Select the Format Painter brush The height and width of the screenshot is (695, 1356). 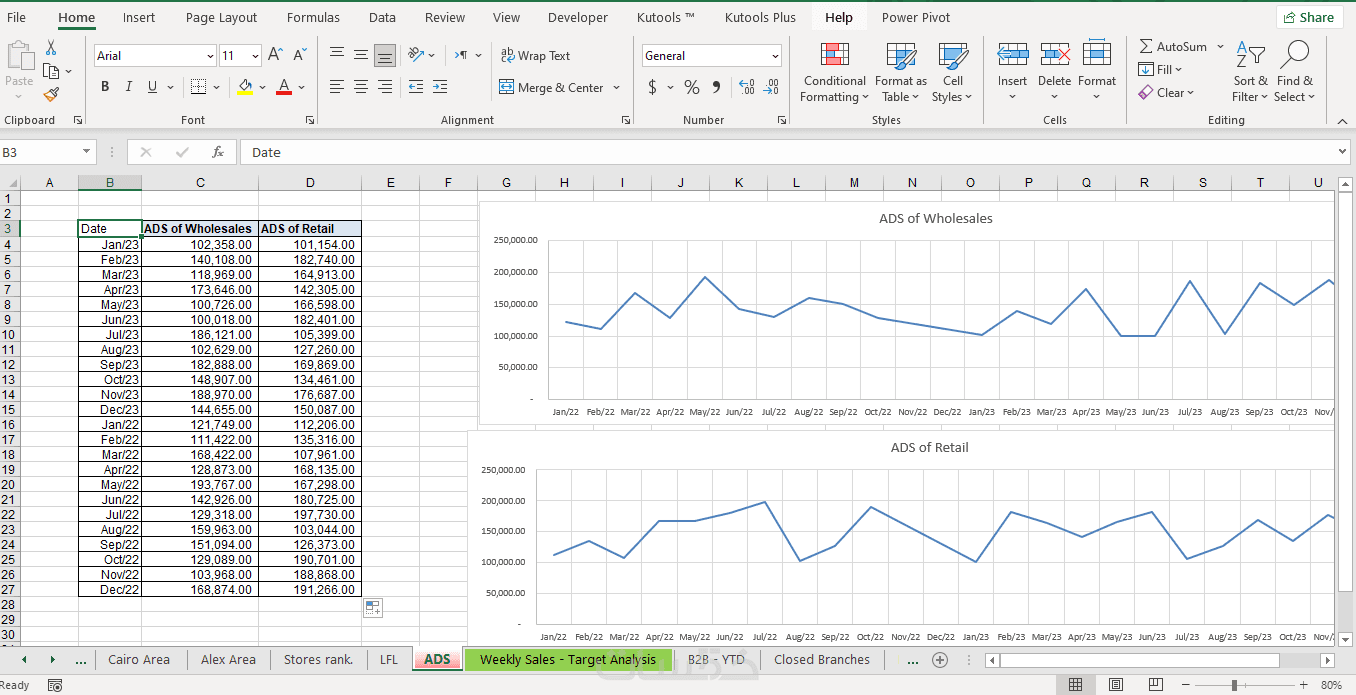(x=51, y=94)
